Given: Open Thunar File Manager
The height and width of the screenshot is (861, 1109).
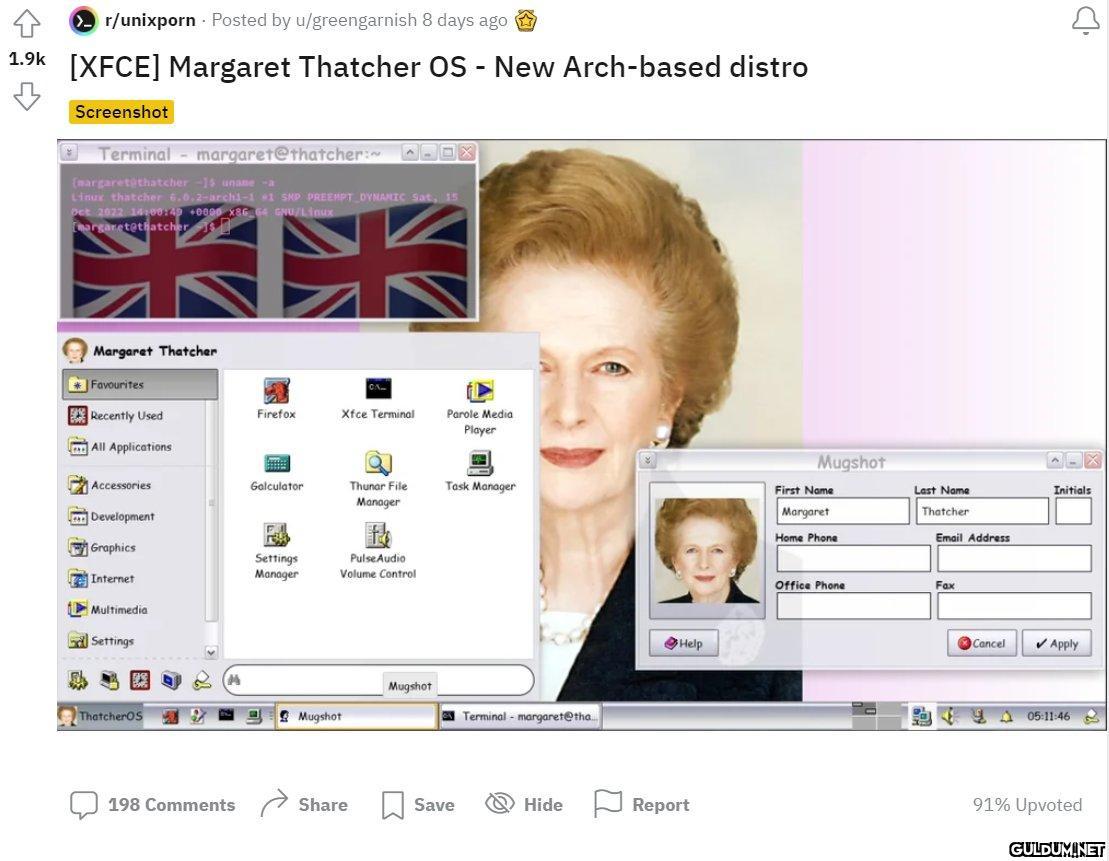Looking at the screenshot, I should pyautogui.click(x=378, y=479).
